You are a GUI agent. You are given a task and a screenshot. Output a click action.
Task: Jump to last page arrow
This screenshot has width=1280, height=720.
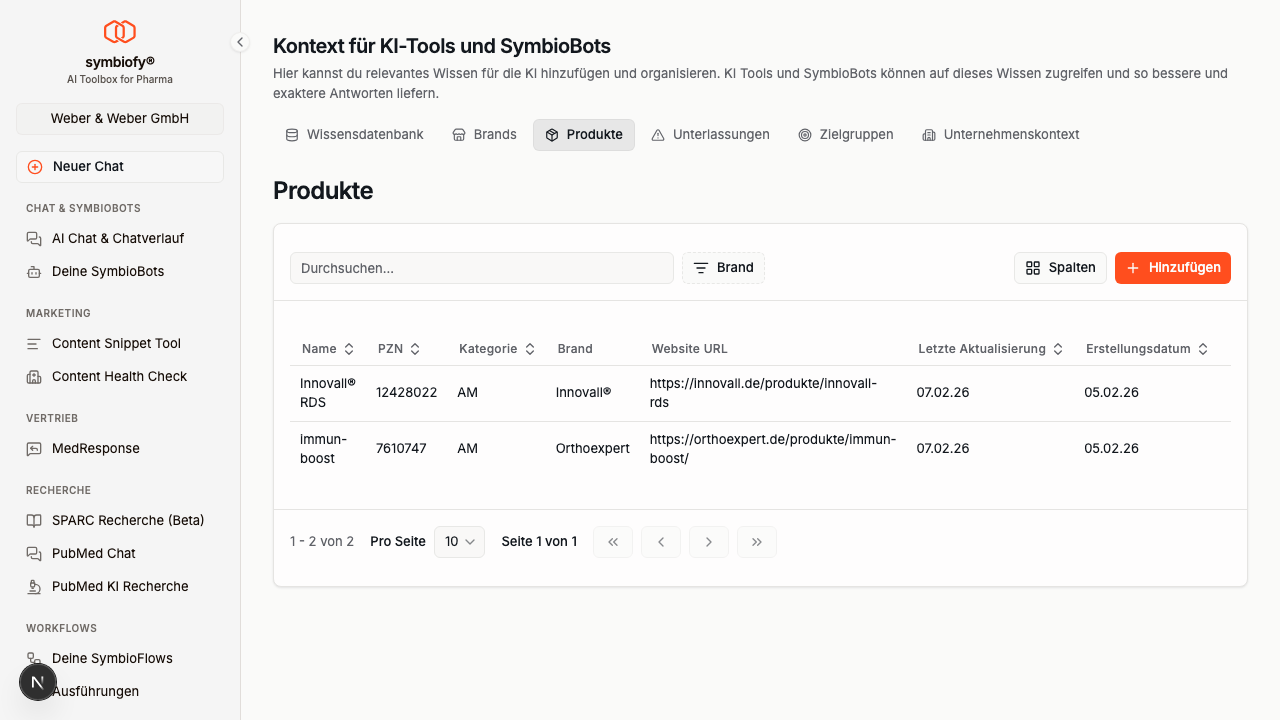(x=757, y=542)
